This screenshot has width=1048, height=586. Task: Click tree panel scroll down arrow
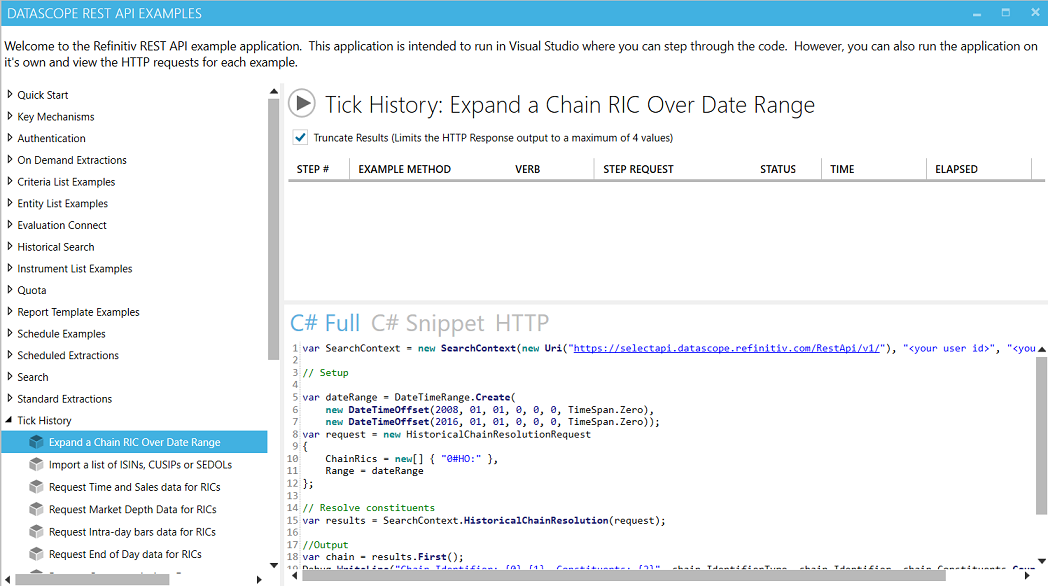click(273, 565)
